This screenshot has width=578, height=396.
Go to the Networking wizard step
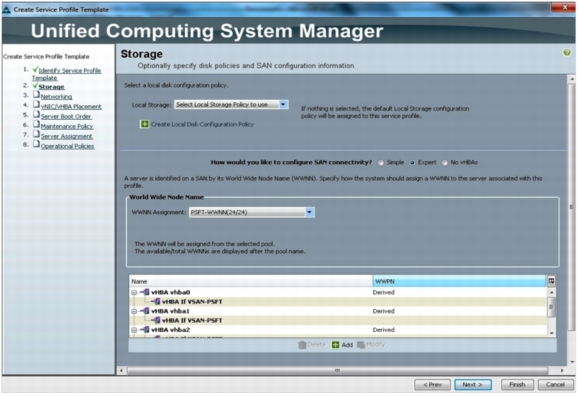(x=56, y=97)
